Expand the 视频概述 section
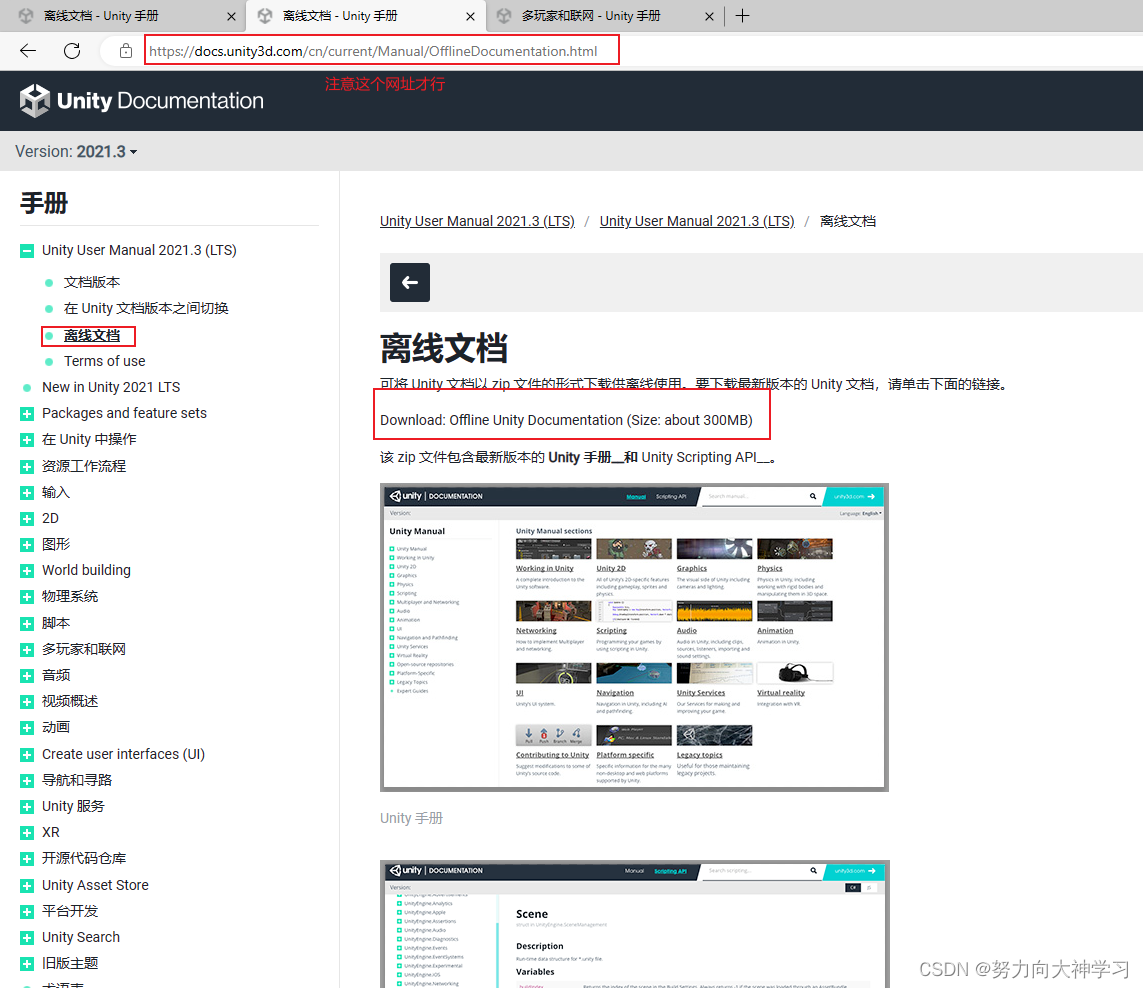 pos(27,701)
